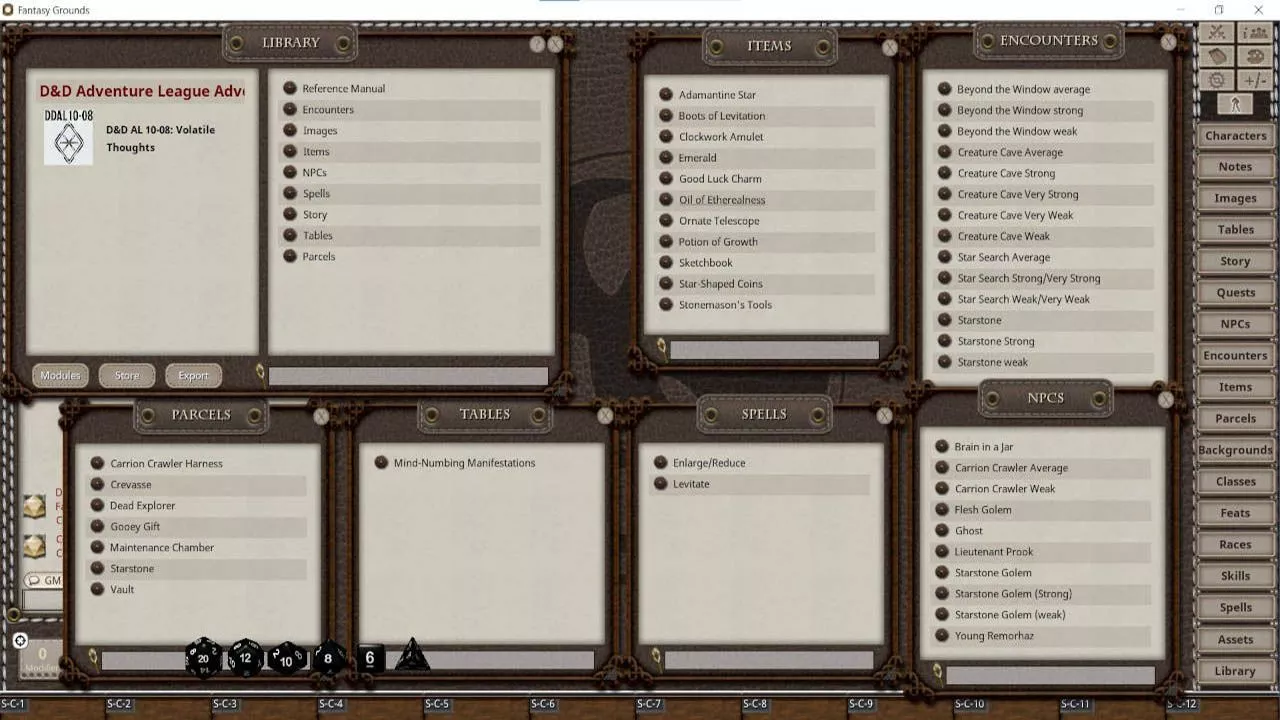
Task: Open Skills in the sidebar
Action: (x=1235, y=576)
